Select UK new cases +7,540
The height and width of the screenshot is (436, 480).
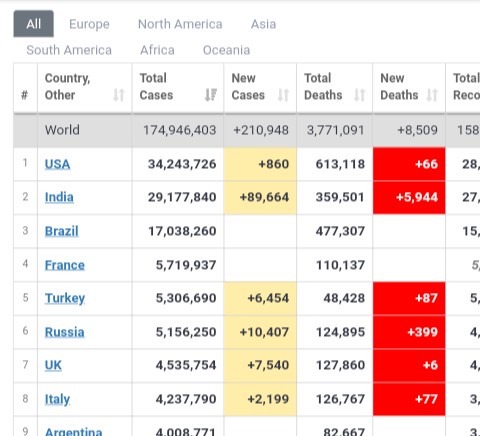tap(268, 365)
